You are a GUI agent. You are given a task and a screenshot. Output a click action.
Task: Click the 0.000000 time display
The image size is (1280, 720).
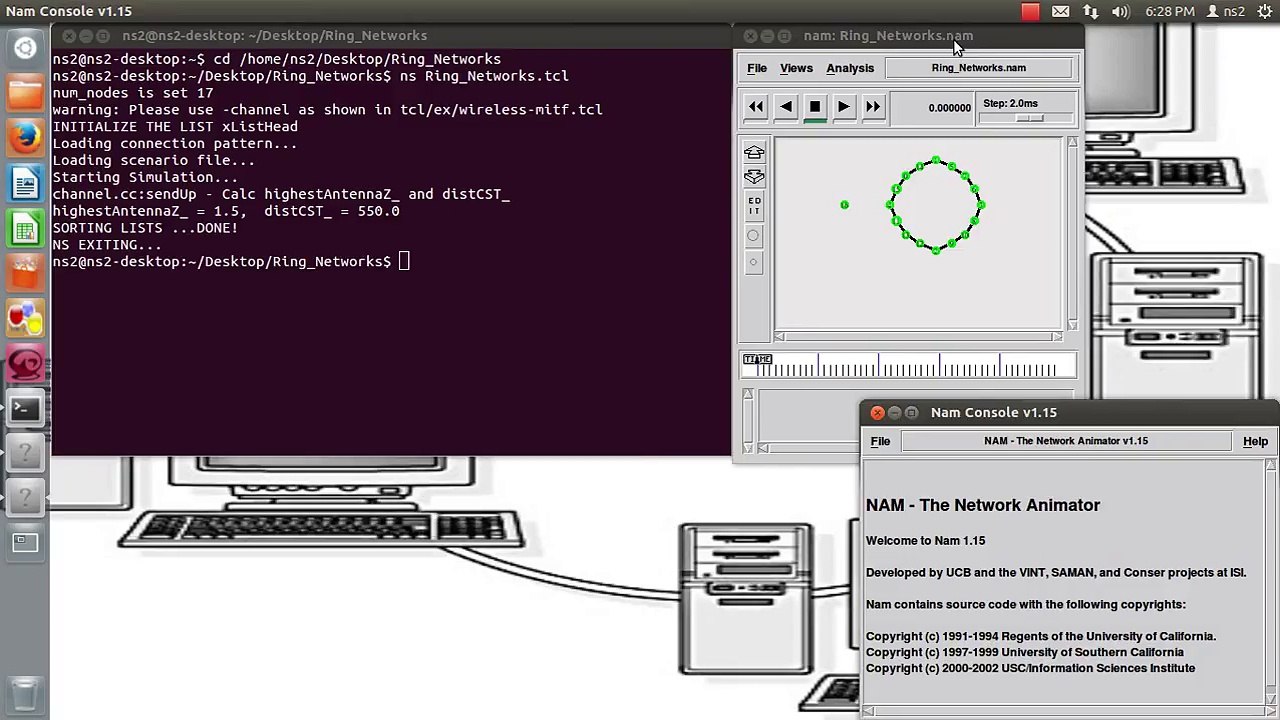933,108
